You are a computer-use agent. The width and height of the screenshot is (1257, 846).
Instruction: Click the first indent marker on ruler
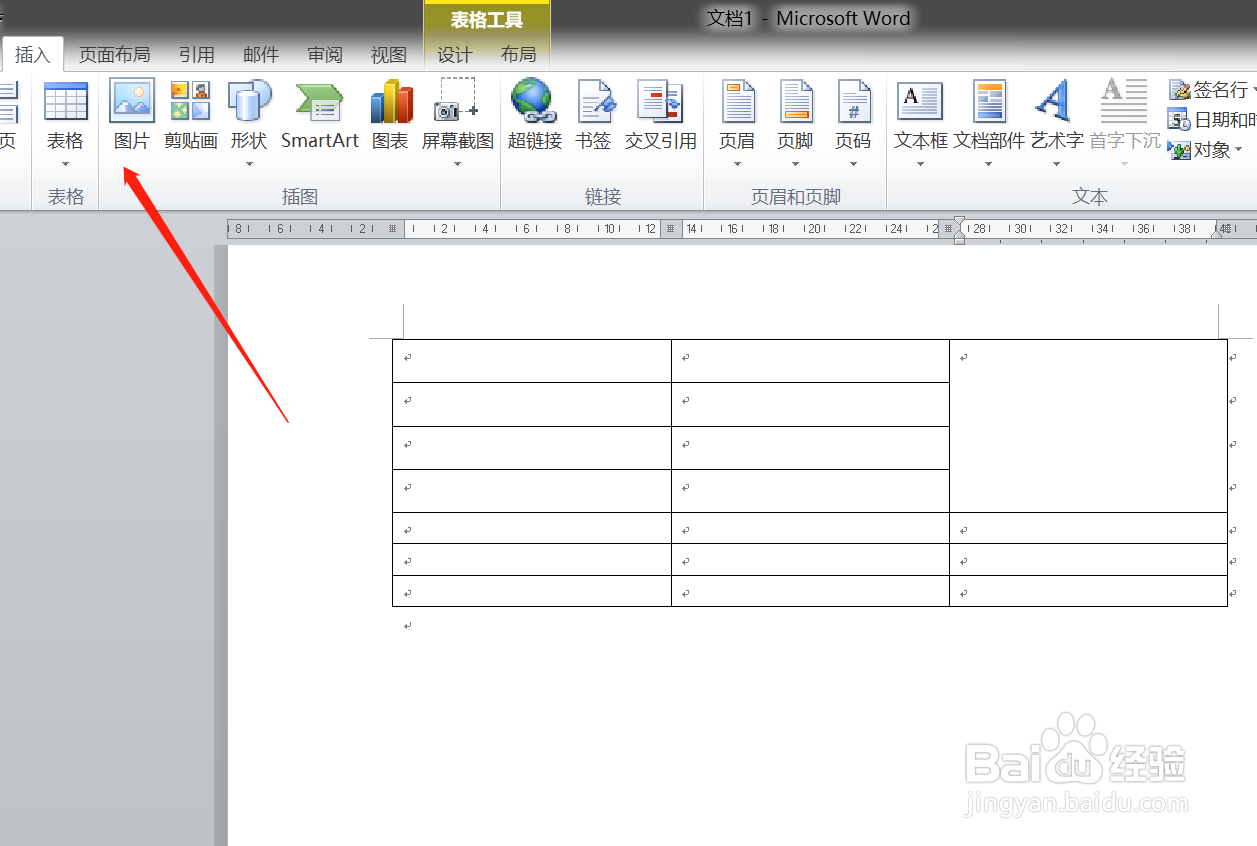click(x=959, y=222)
